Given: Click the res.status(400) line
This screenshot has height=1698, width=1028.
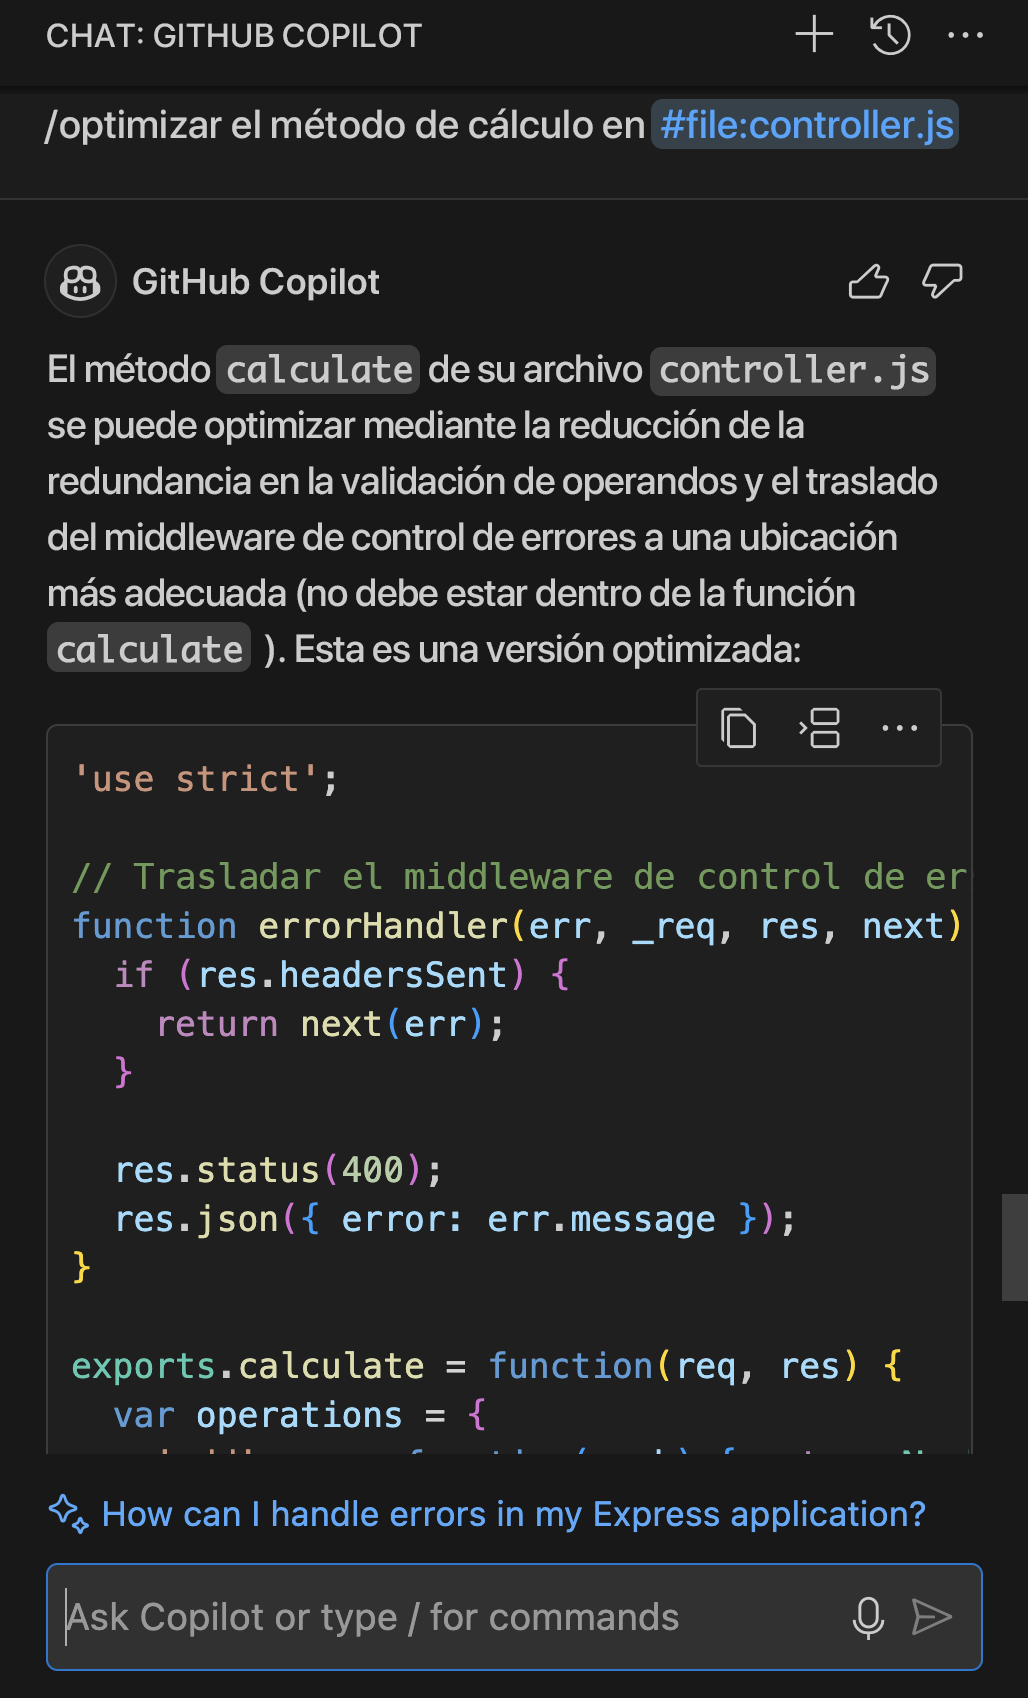Looking at the screenshot, I should pos(278,1170).
